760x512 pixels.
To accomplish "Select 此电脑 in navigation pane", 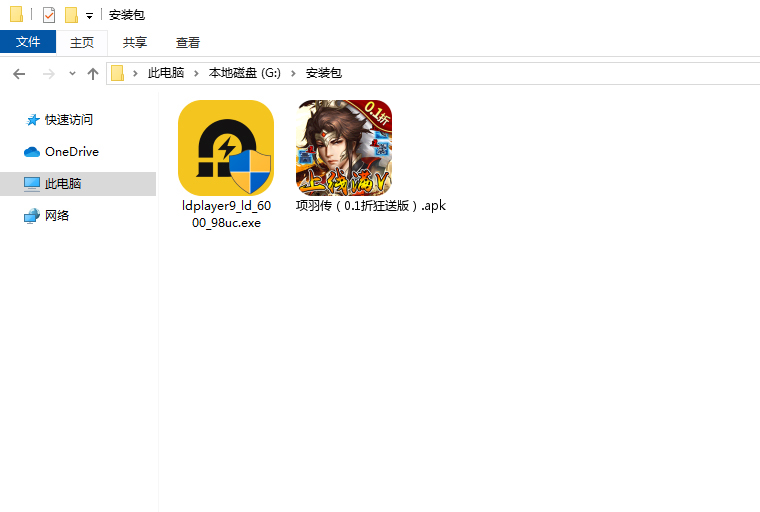I will pos(63,184).
